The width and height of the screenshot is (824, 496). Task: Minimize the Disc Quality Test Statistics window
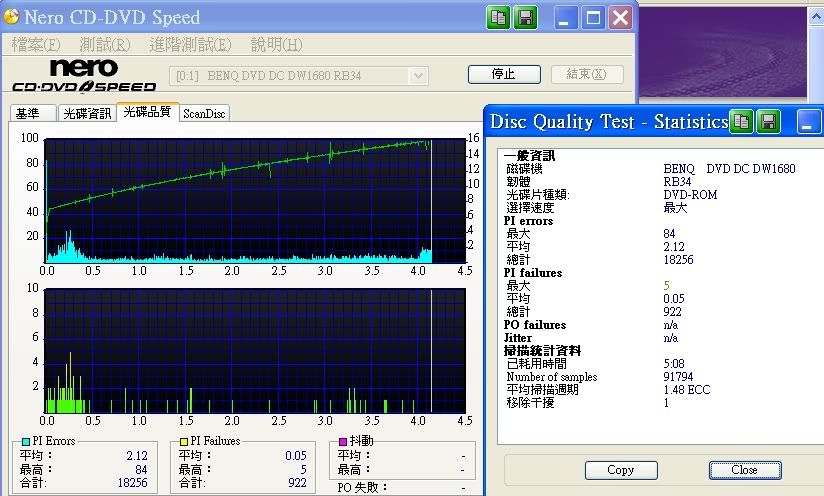(x=808, y=122)
